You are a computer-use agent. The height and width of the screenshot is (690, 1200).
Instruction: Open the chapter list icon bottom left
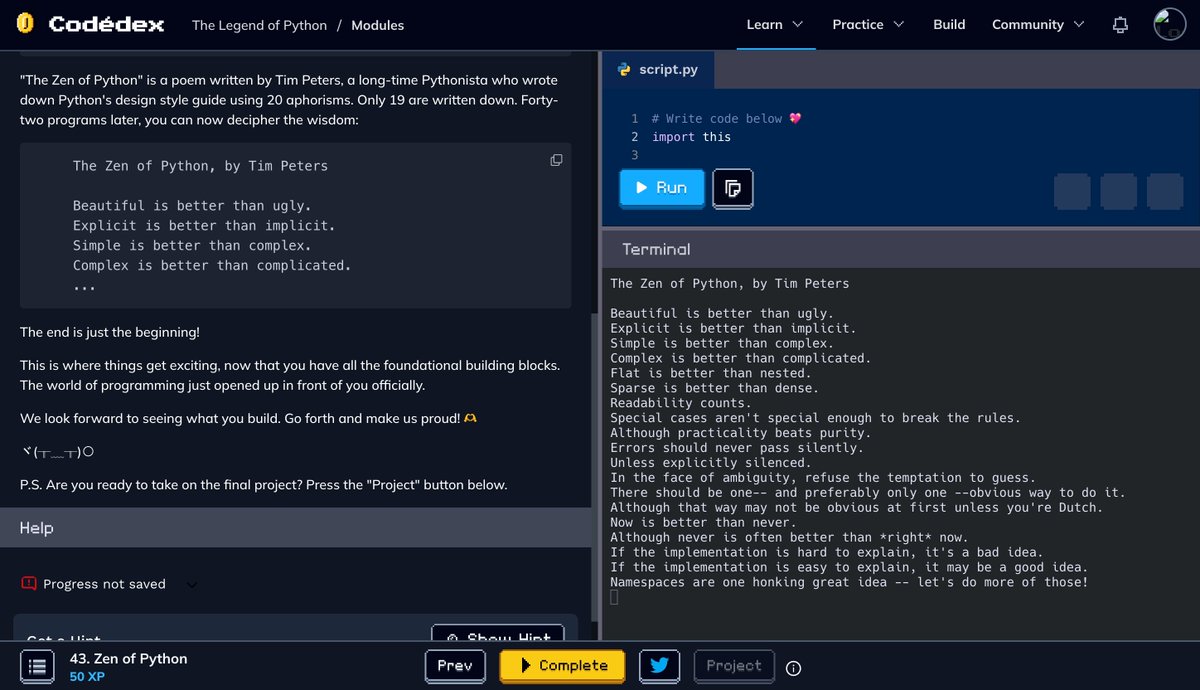tap(37, 666)
